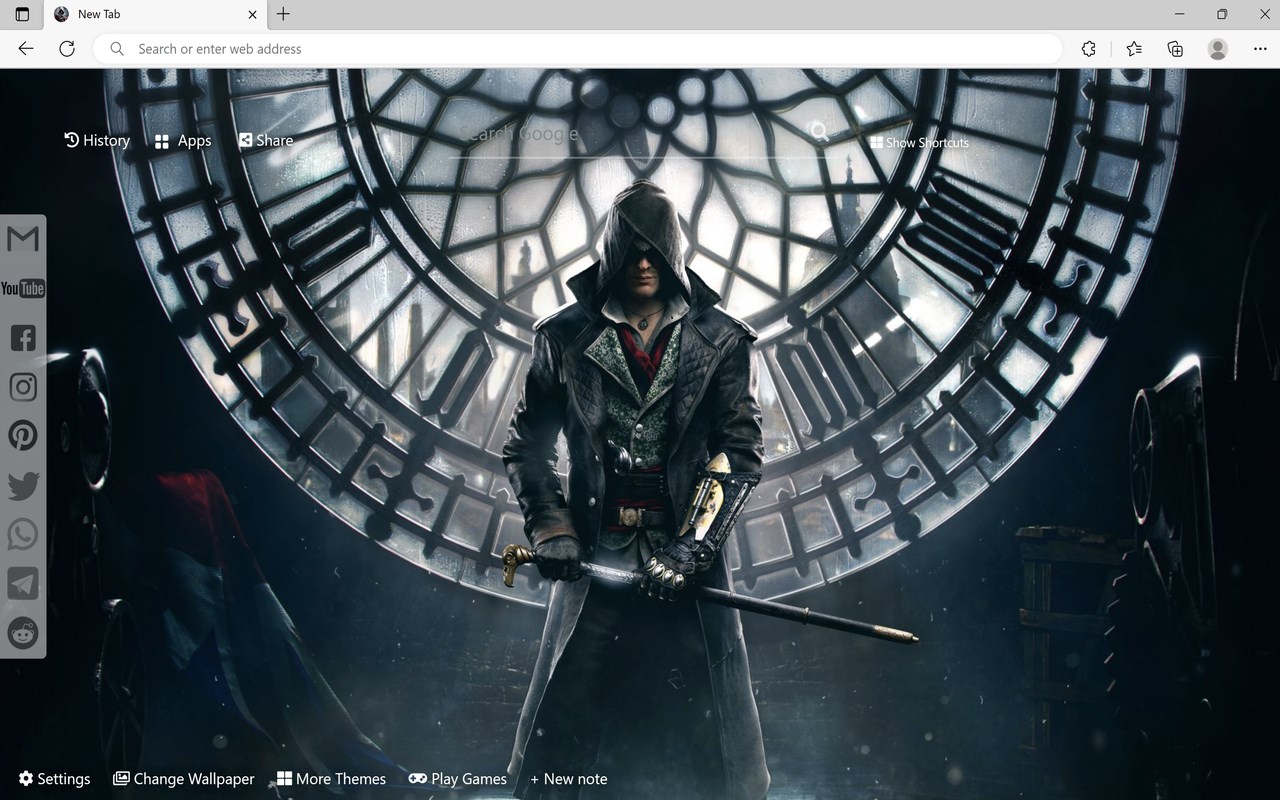
Task: Open the tab actions menu
Action: pyautogui.click(x=22, y=14)
